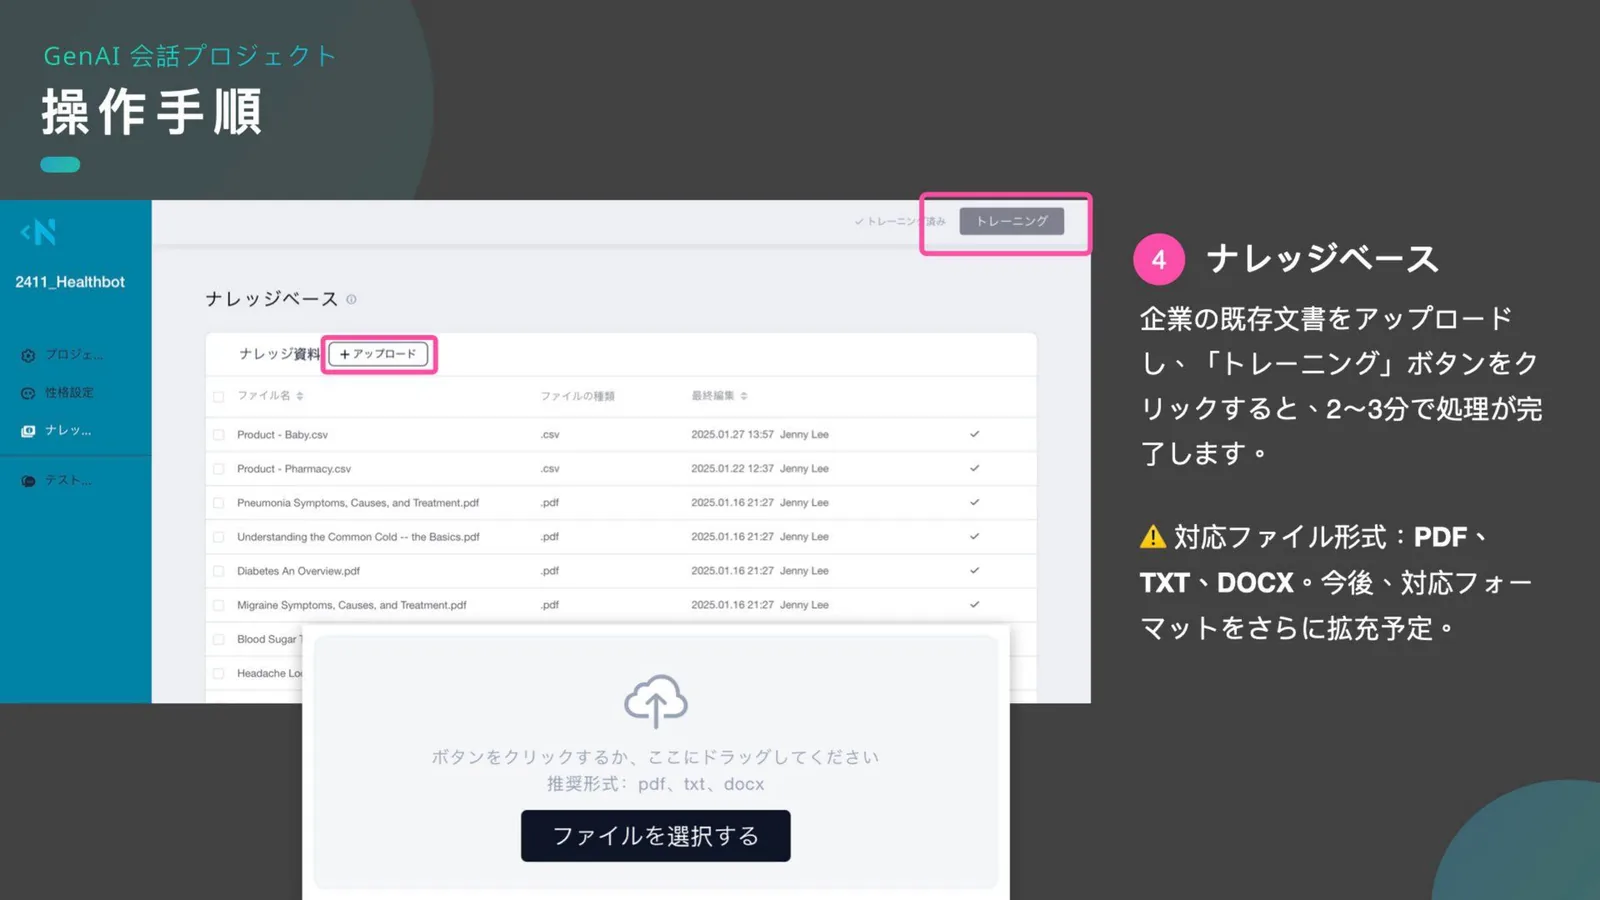Screen dimensions: 1600x900
Task: Check the Pneumonia Symptoms file checkbox
Action: (x=218, y=503)
